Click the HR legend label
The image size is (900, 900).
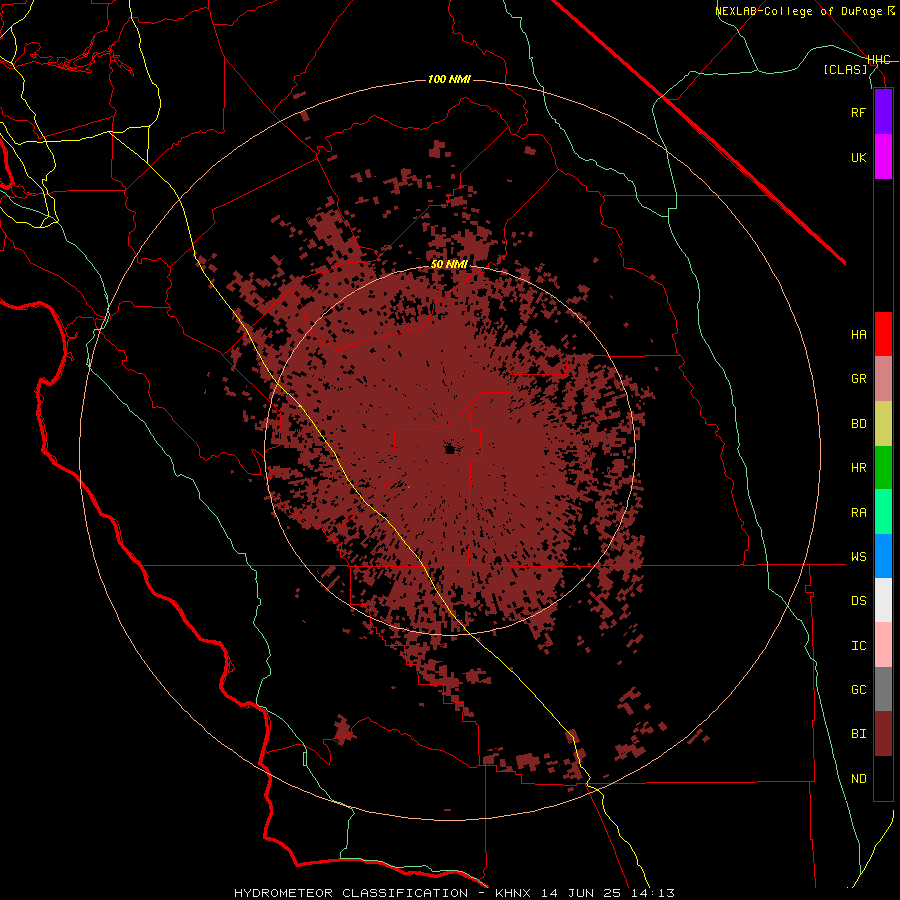[859, 468]
